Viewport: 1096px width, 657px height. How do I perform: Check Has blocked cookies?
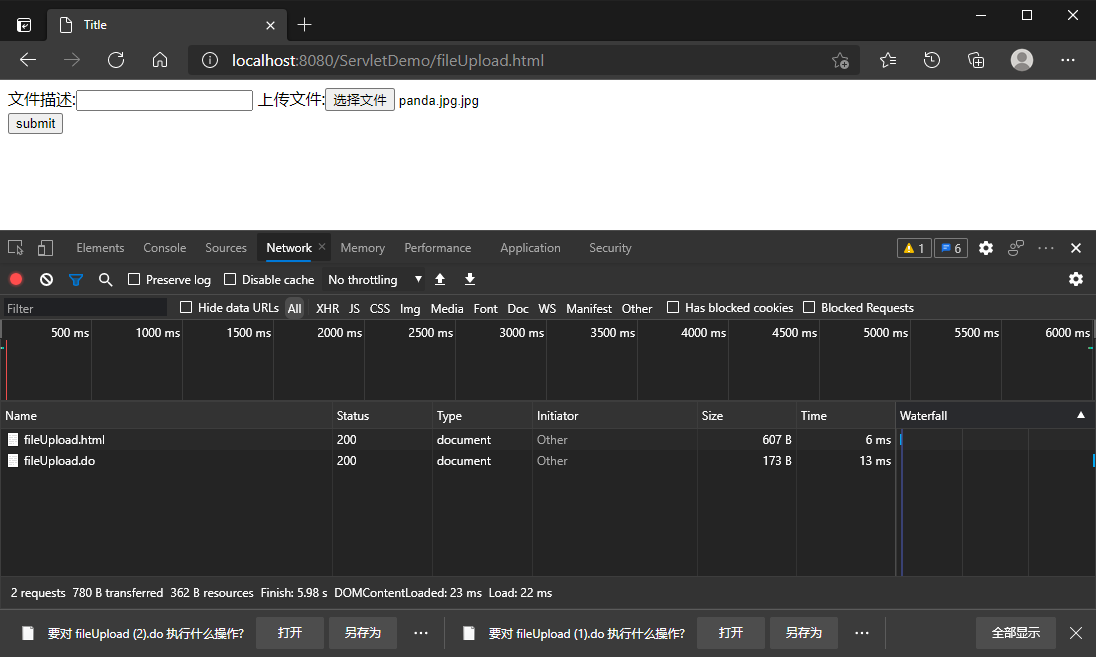tap(673, 307)
